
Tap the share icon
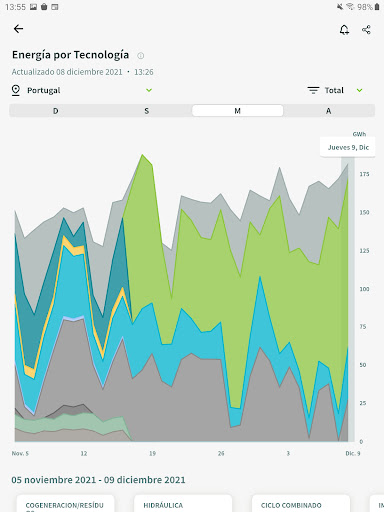pyautogui.click(x=366, y=30)
